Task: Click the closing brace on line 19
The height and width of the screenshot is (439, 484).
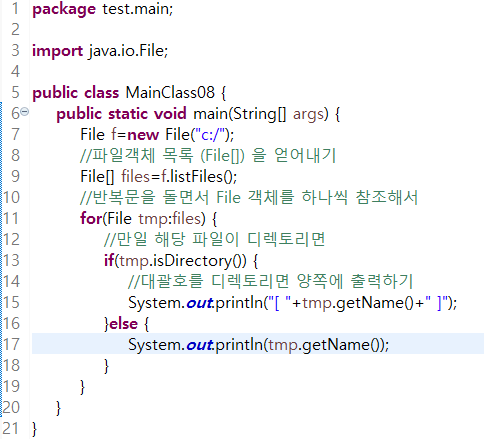Action: click(x=82, y=387)
